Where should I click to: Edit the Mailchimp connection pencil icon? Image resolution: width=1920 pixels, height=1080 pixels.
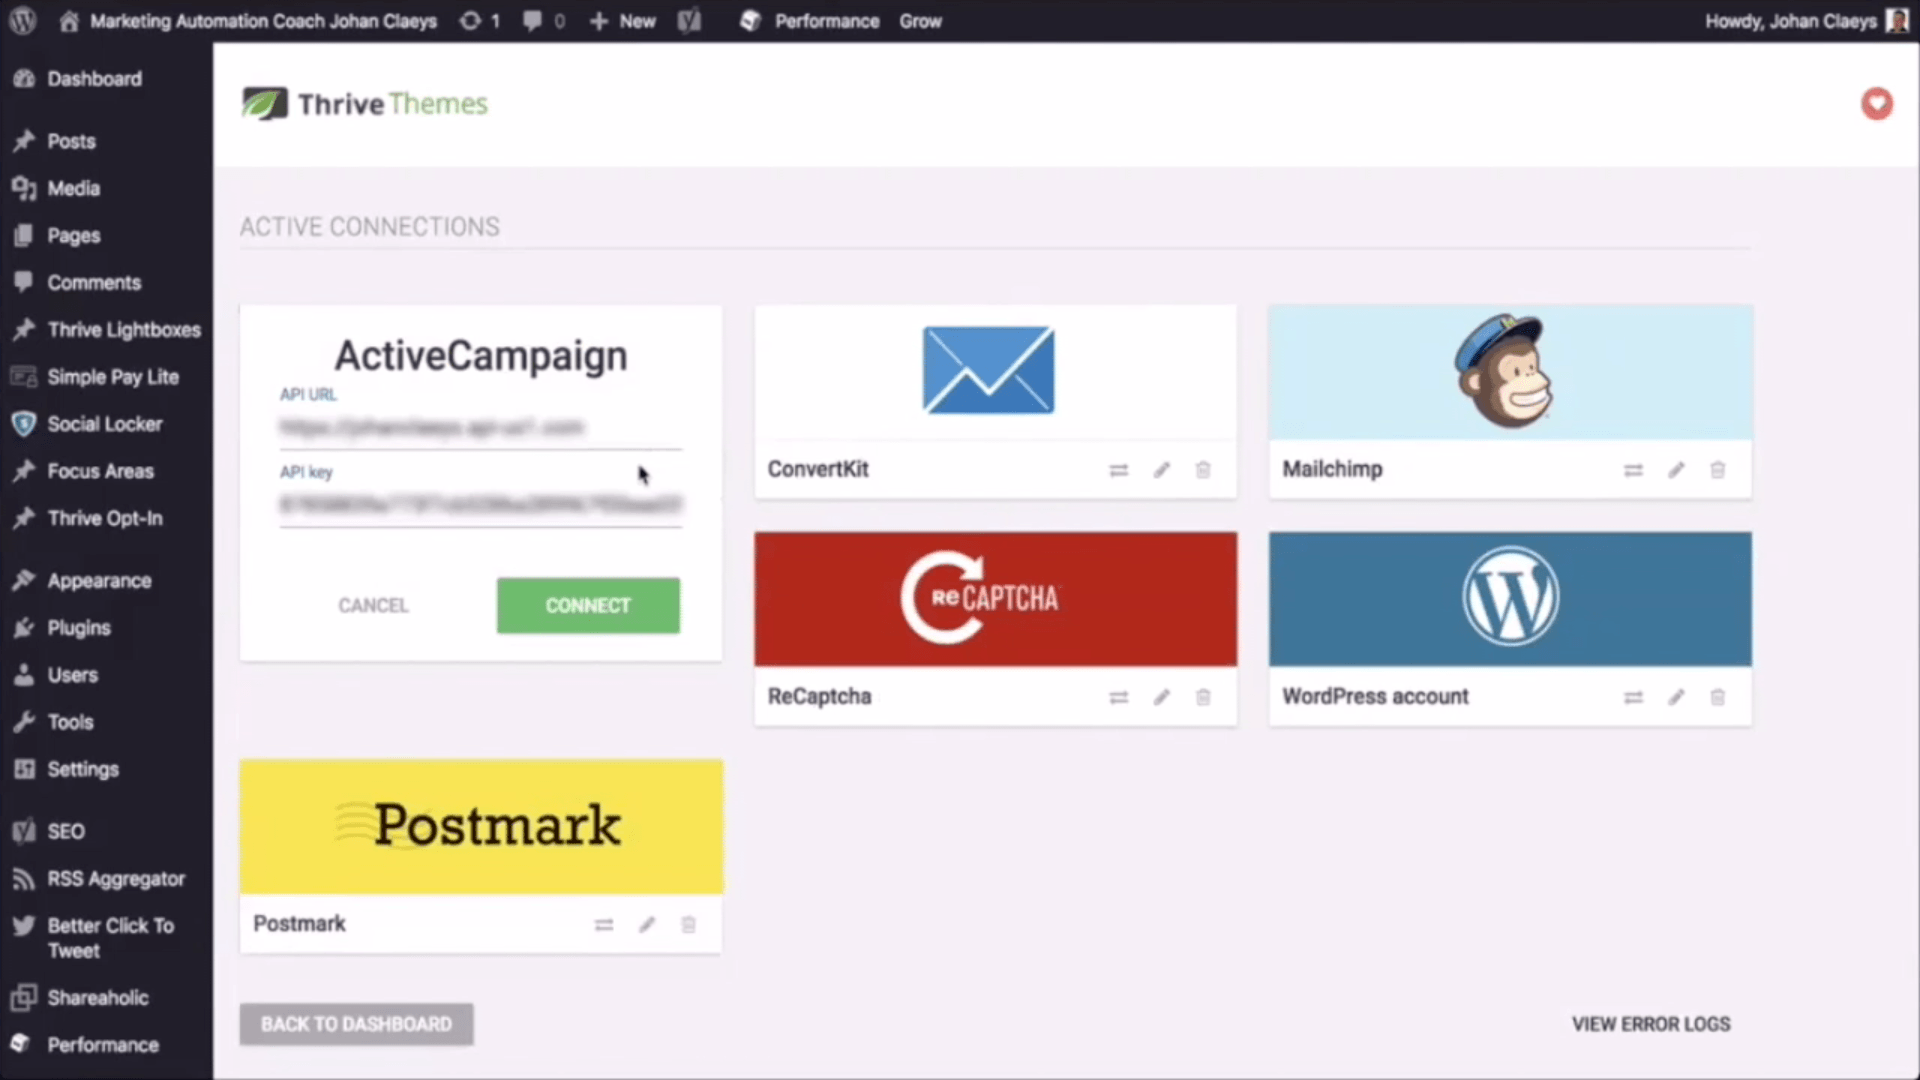pos(1676,470)
